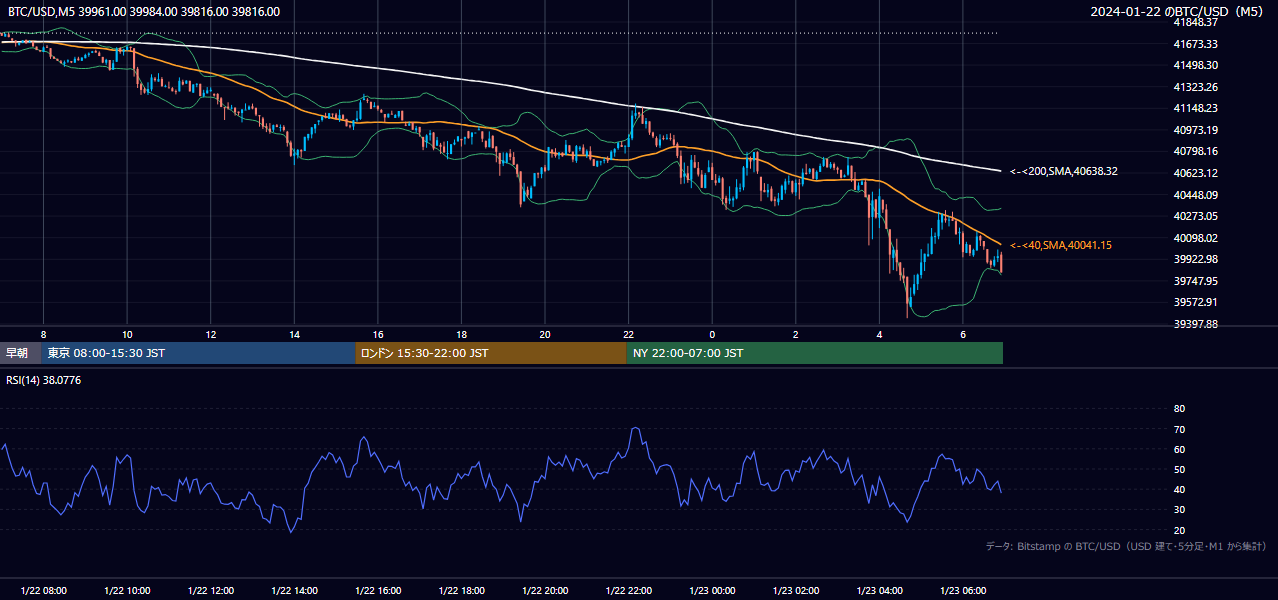Click the bottom time label 1/22 20:00

[x=544, y=591]
